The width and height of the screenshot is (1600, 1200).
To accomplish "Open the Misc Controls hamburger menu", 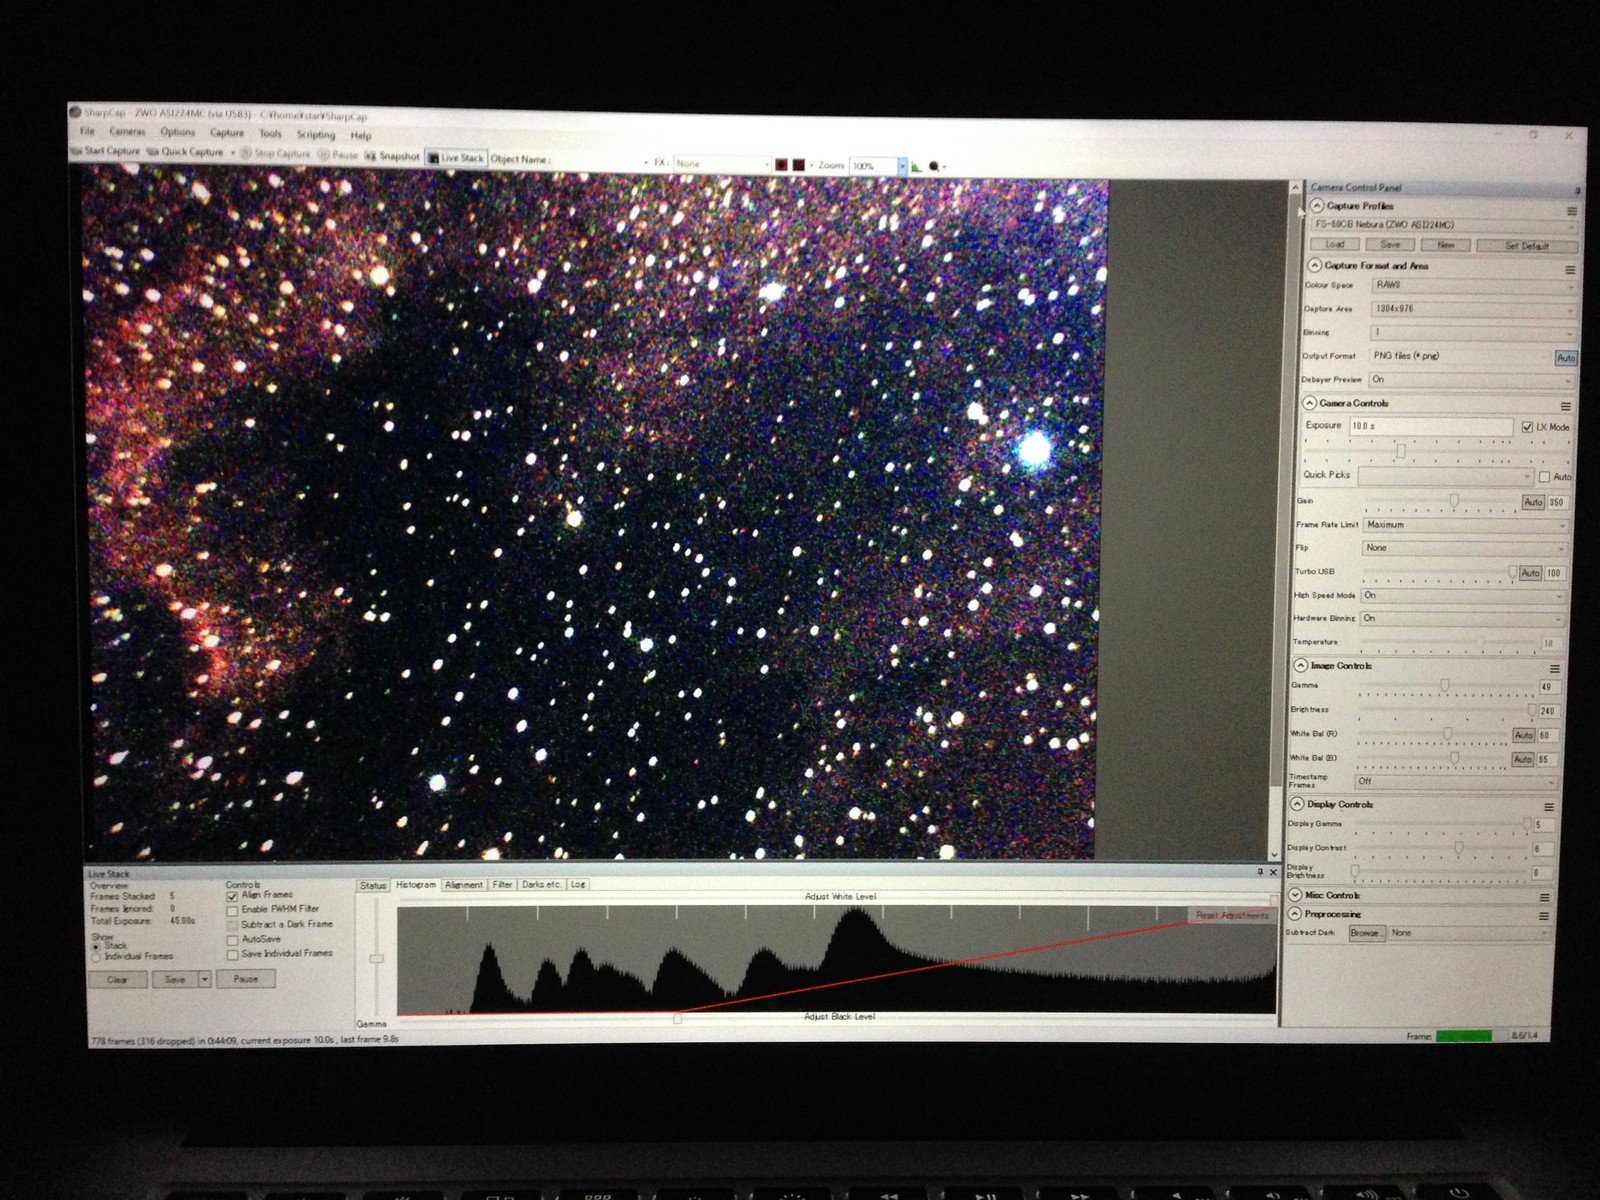I will (1545, 898).
